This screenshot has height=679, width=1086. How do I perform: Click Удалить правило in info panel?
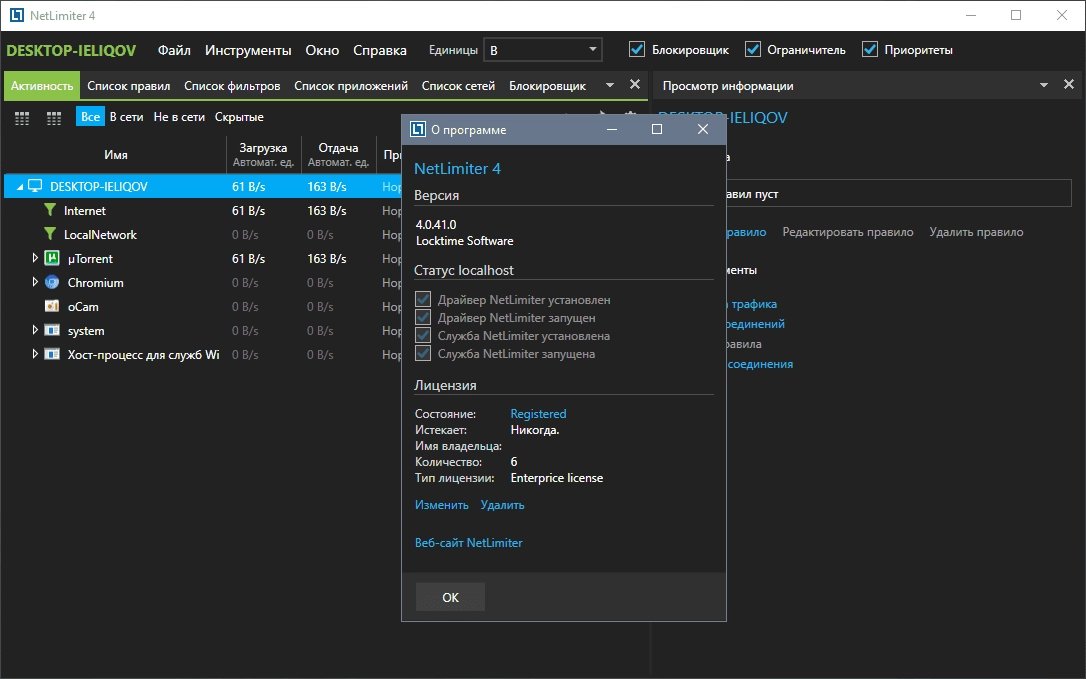(976, 232)
